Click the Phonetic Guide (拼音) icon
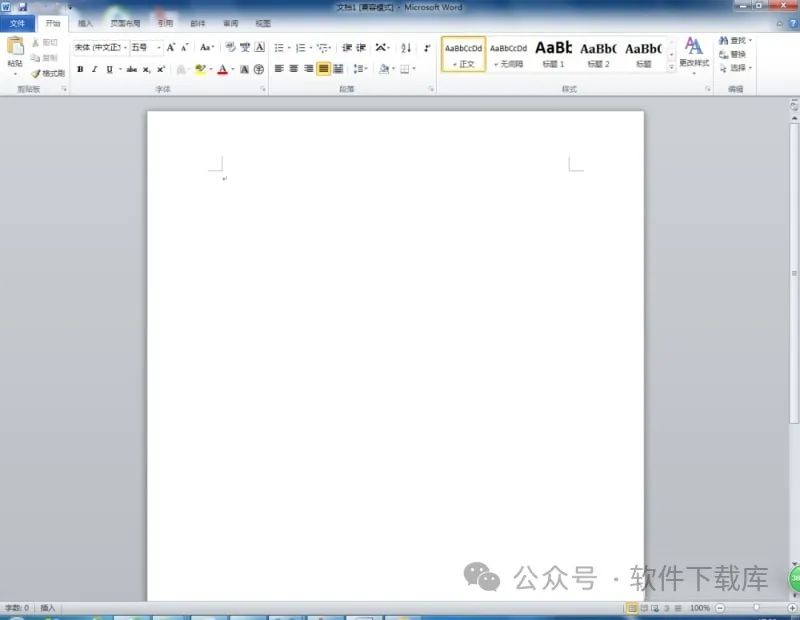Screen dimensions: 800x620 pyautogui.click(x=245, y=47)
